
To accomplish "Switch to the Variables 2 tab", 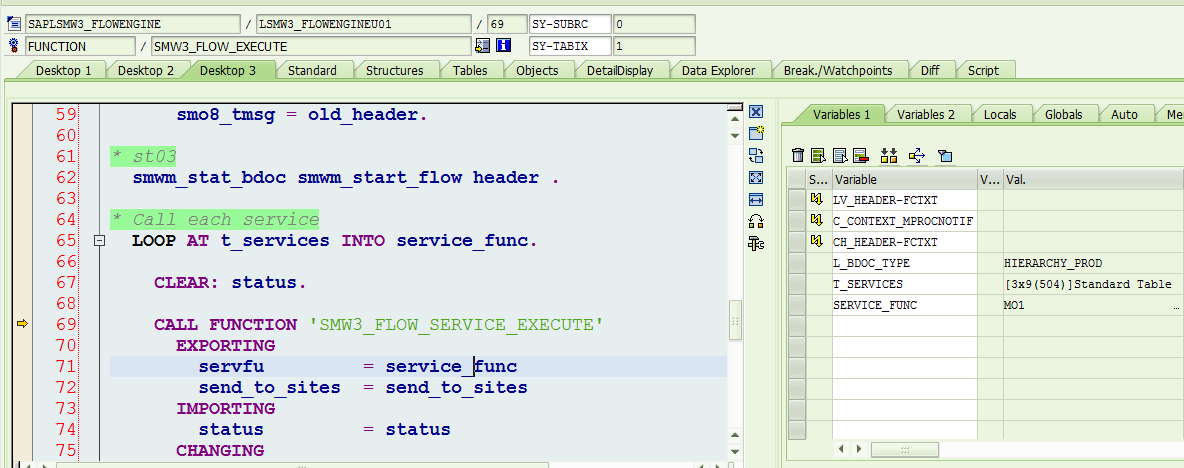I will coord(925,115).
